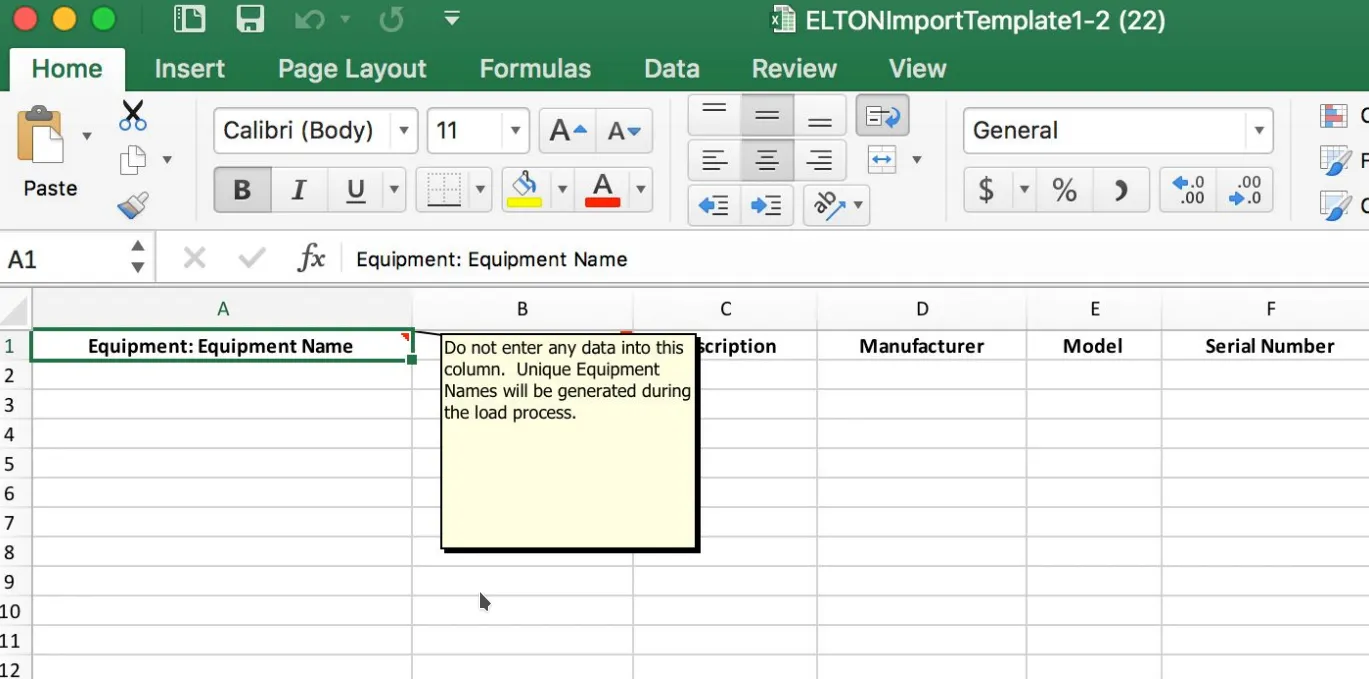Decrease font size with smaller A
The width and height of the screenshot is (1369, 679).
click(x=624, y=131)
